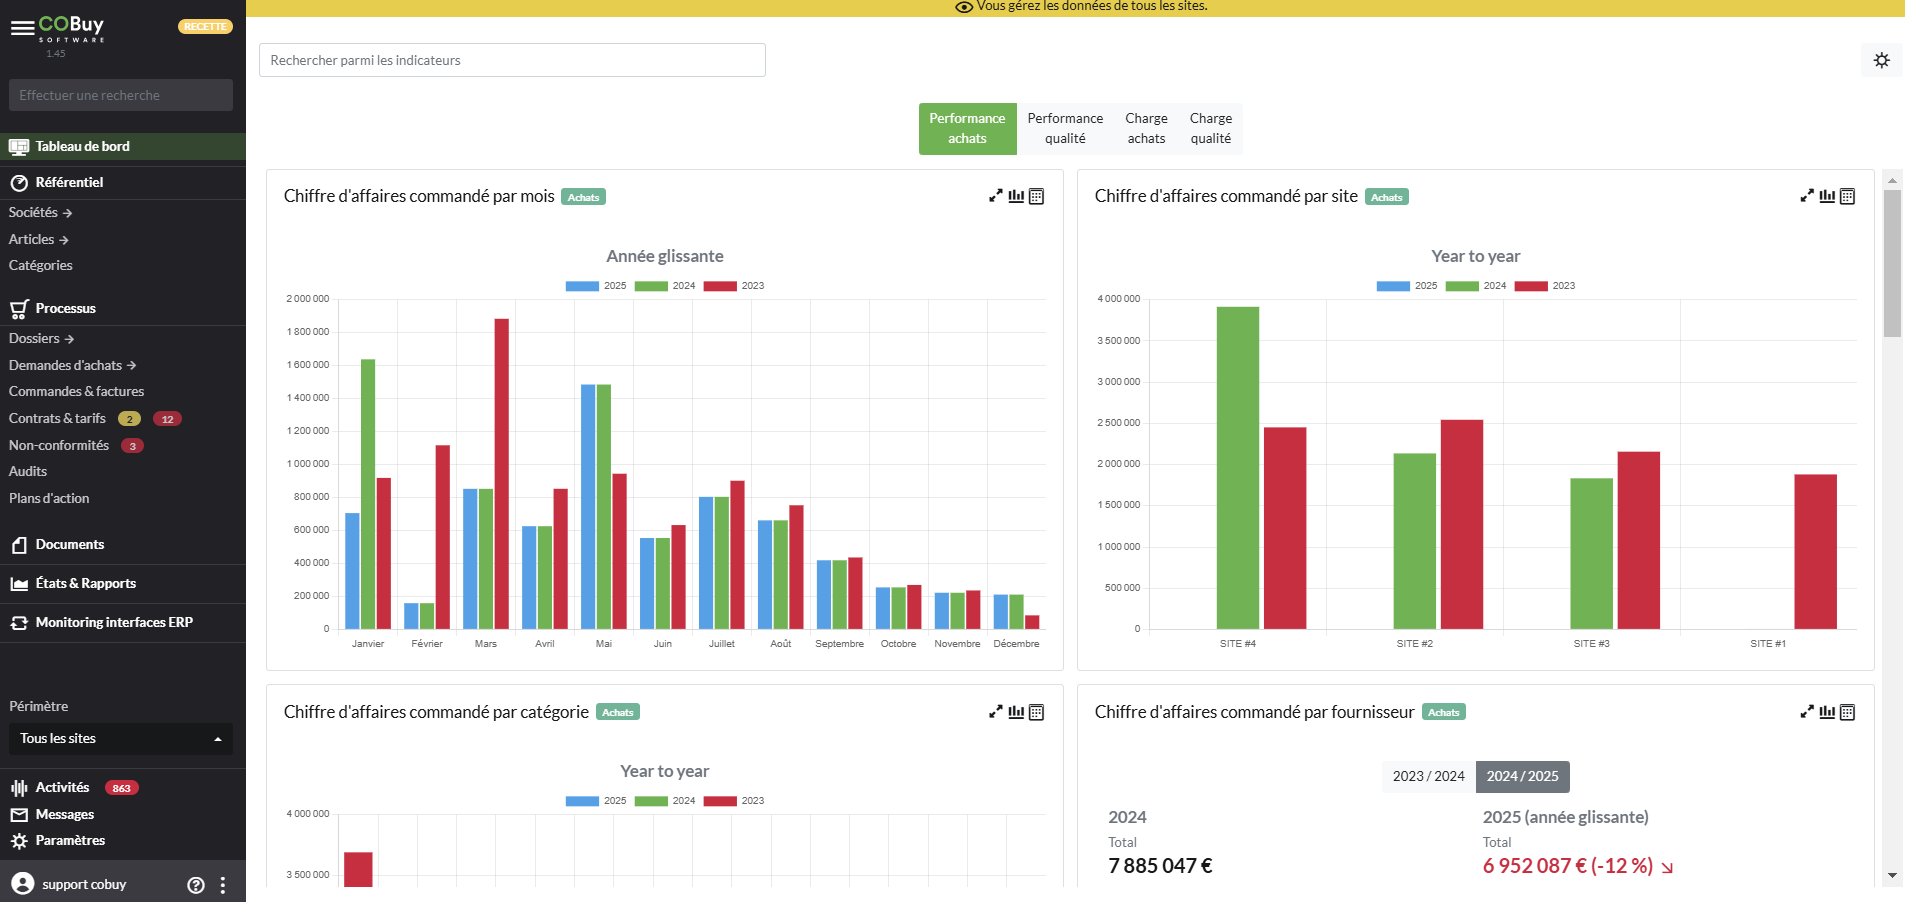Click the green 2024 swatch in the catégorie legend
The height and width of the screenshot is (902, 1905).
pyautogui.click(x=651, y=801)
